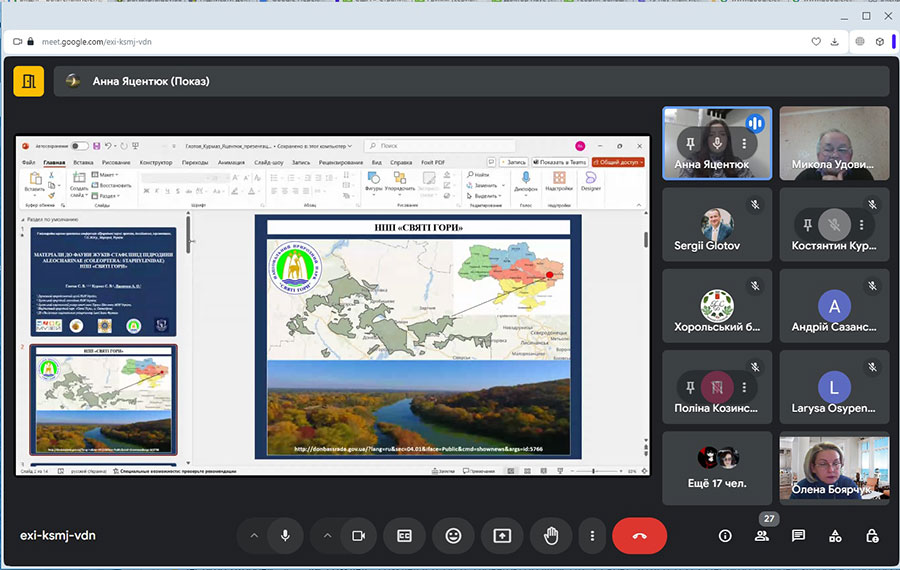This screenshot has width=900, height=570.
Task: Toggle closed captions
Action: [x=405, y=536]
